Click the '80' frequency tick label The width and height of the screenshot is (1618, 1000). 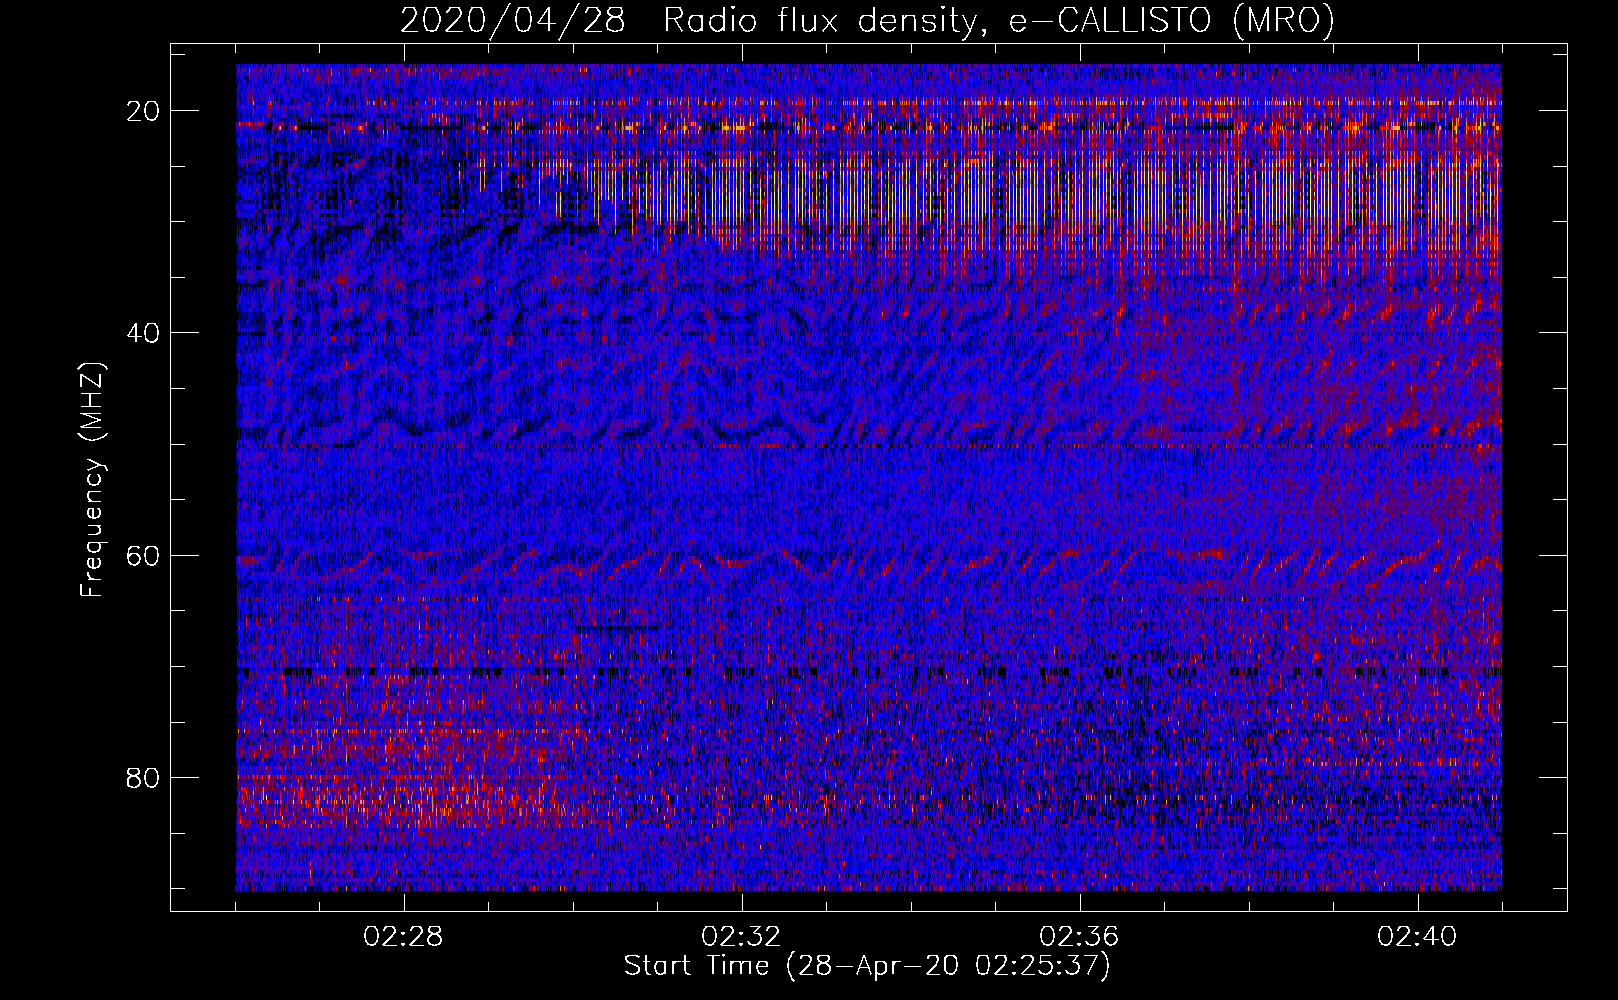tap(144, 777)
